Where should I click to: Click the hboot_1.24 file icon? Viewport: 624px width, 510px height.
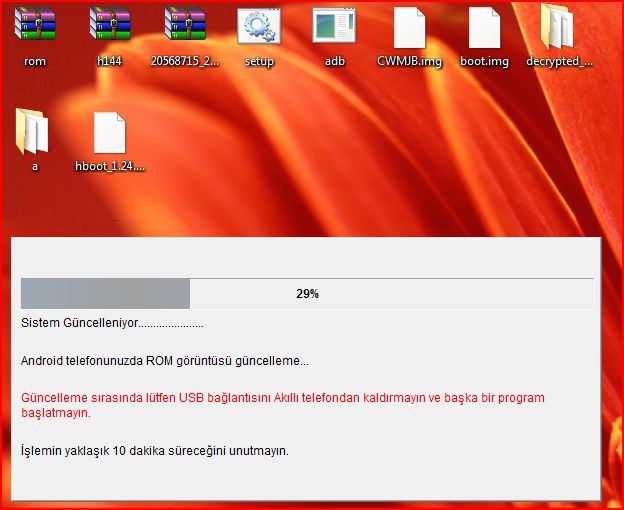[109, 133]
